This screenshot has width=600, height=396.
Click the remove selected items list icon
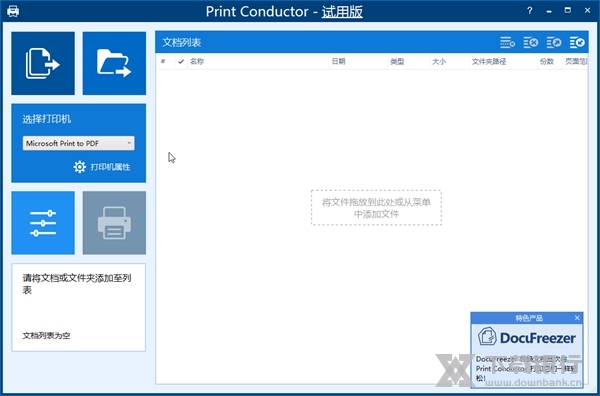pos(507,42)
